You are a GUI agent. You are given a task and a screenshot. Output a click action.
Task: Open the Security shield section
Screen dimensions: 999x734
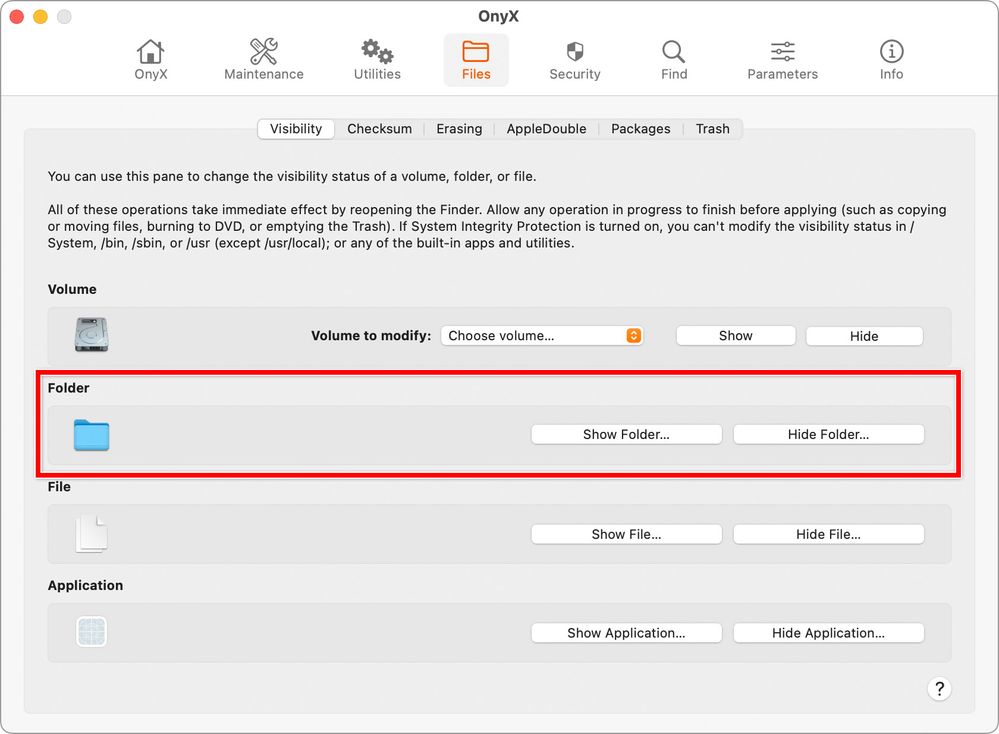[575, 60]
